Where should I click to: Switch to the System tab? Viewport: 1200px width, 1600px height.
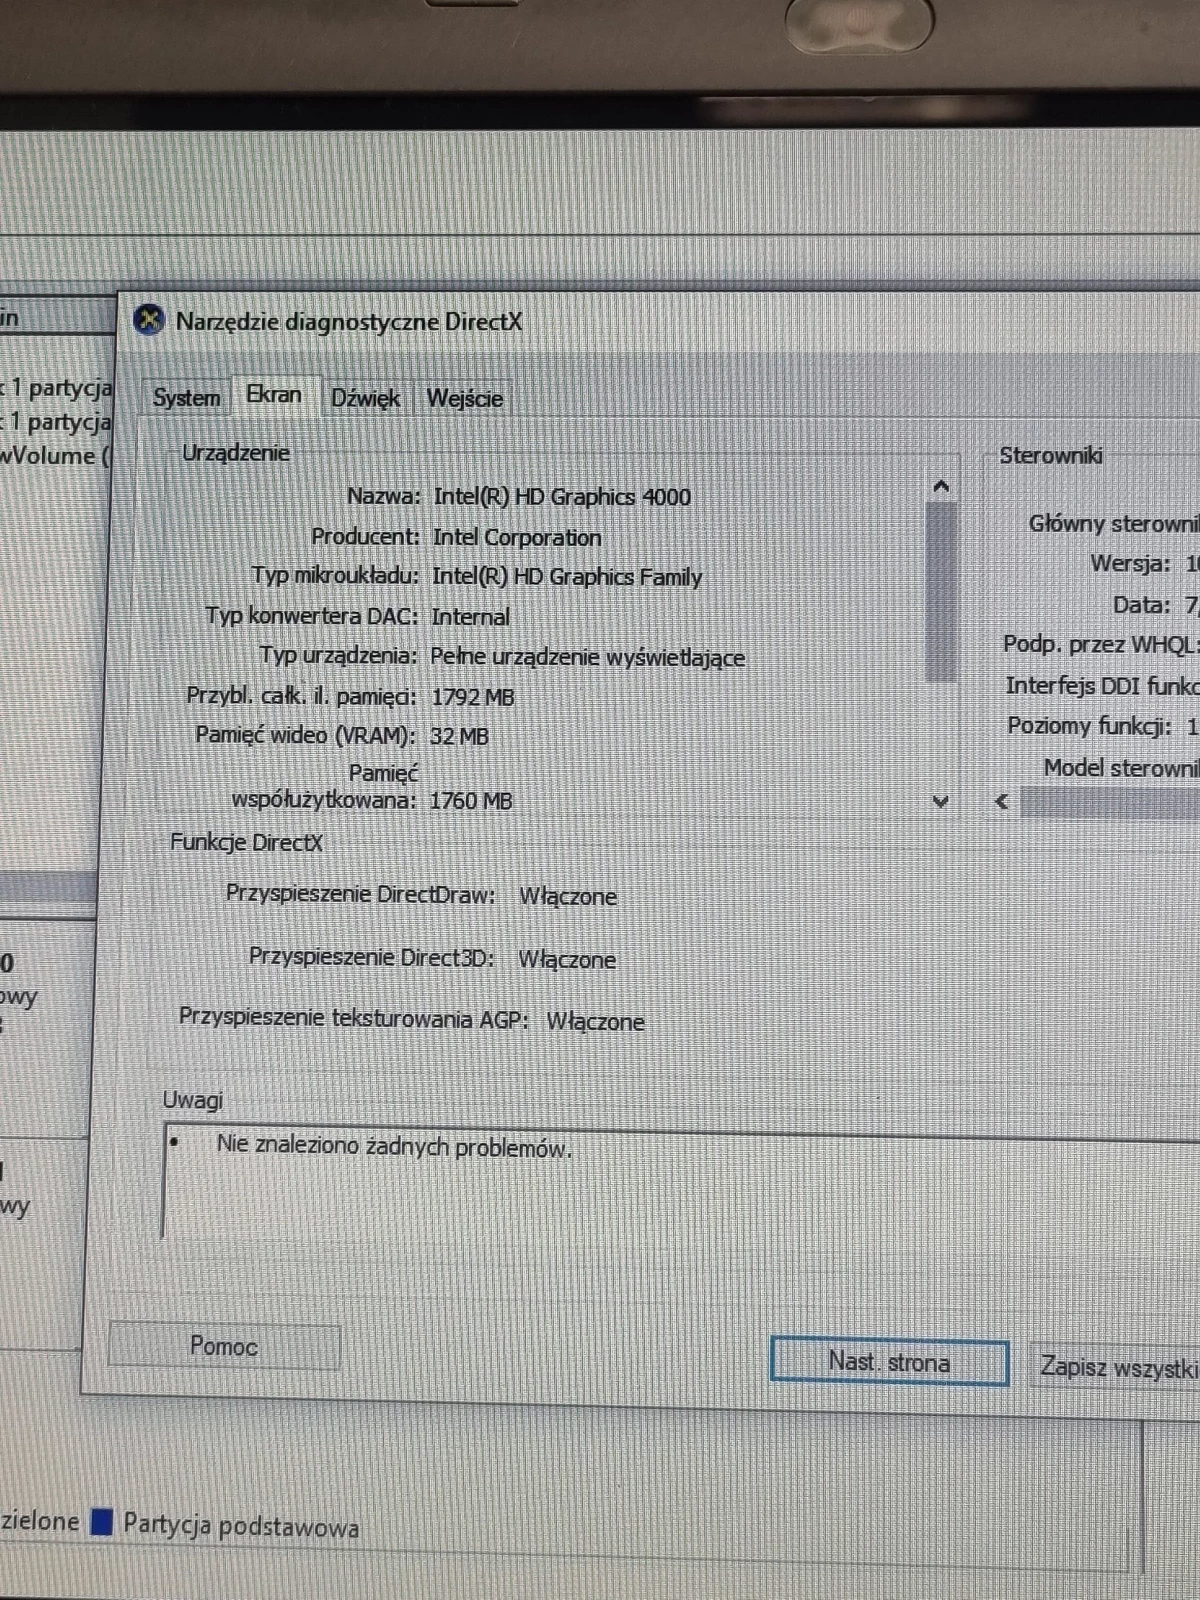pos(186,398)
